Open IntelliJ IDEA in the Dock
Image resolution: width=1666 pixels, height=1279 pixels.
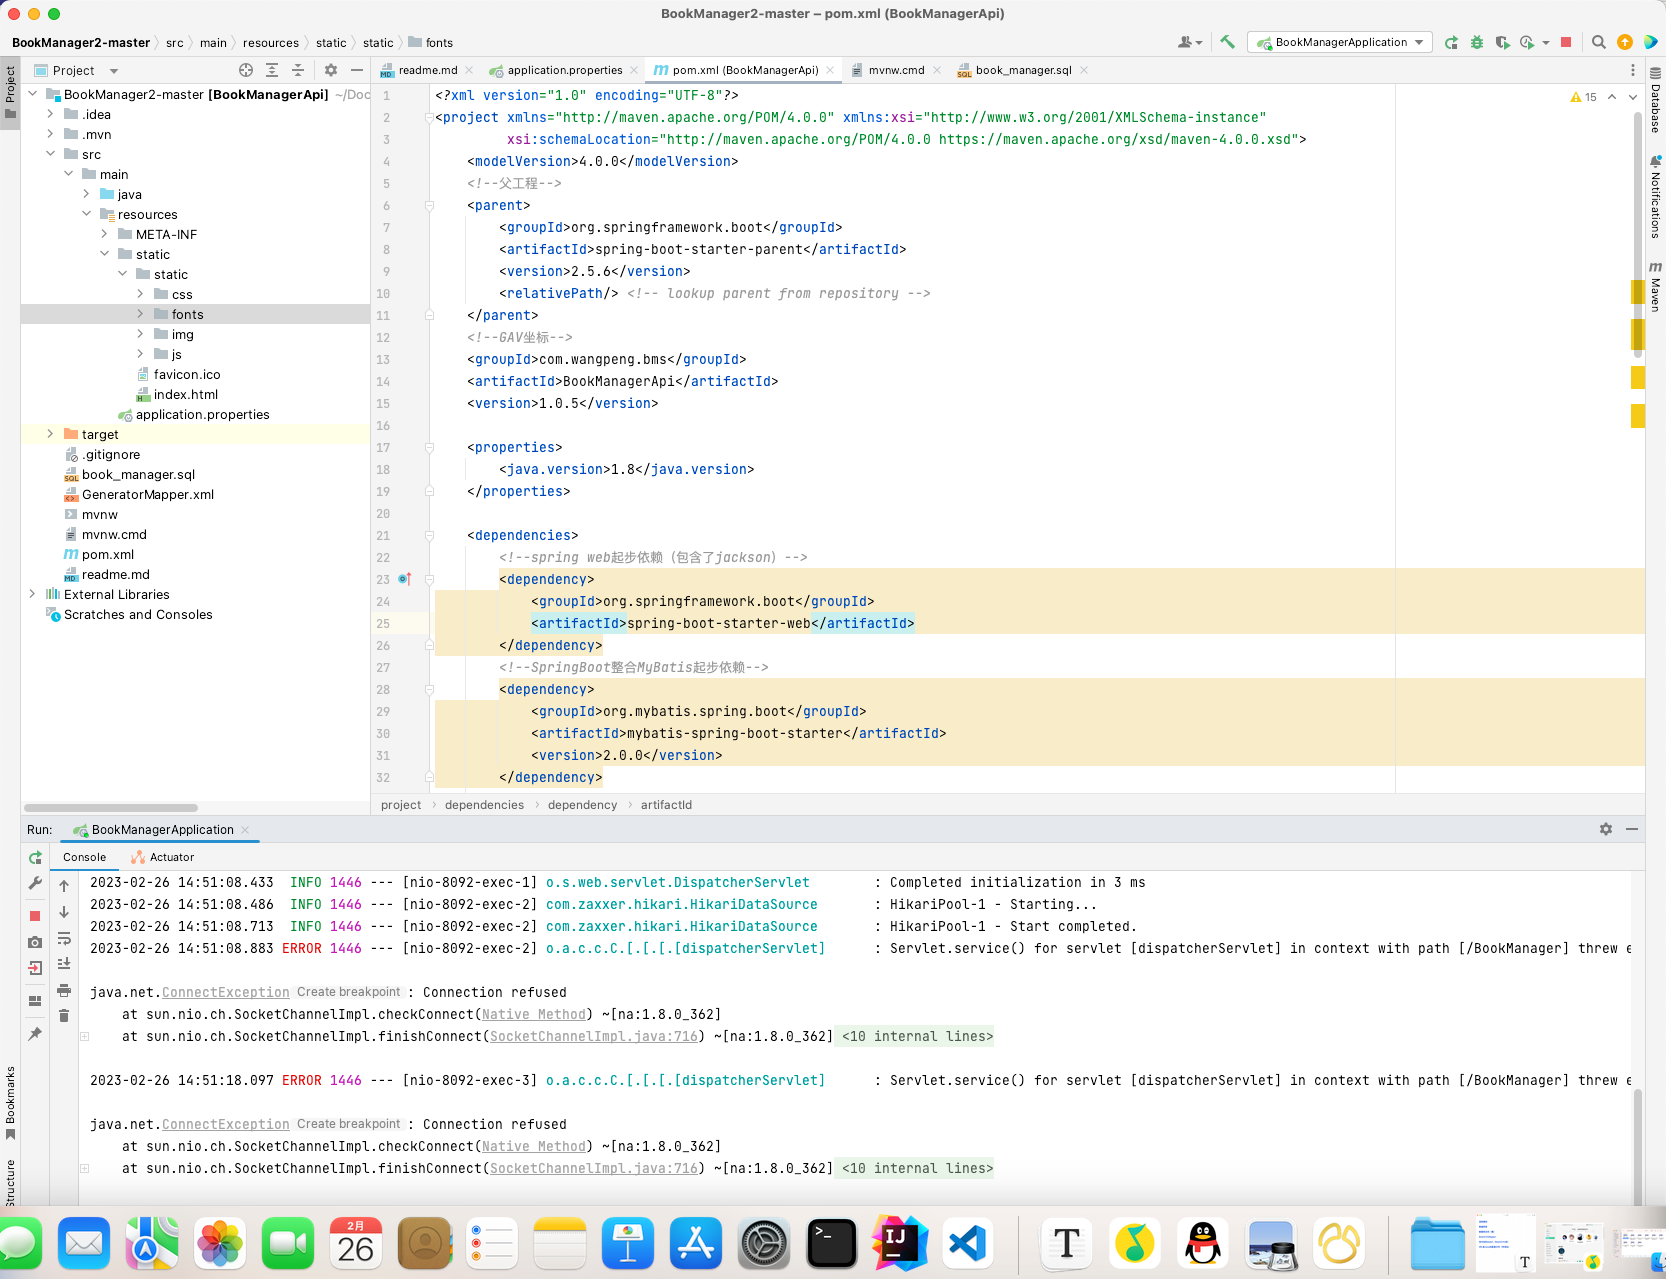pyautogui.click(x=900, y=1243)
